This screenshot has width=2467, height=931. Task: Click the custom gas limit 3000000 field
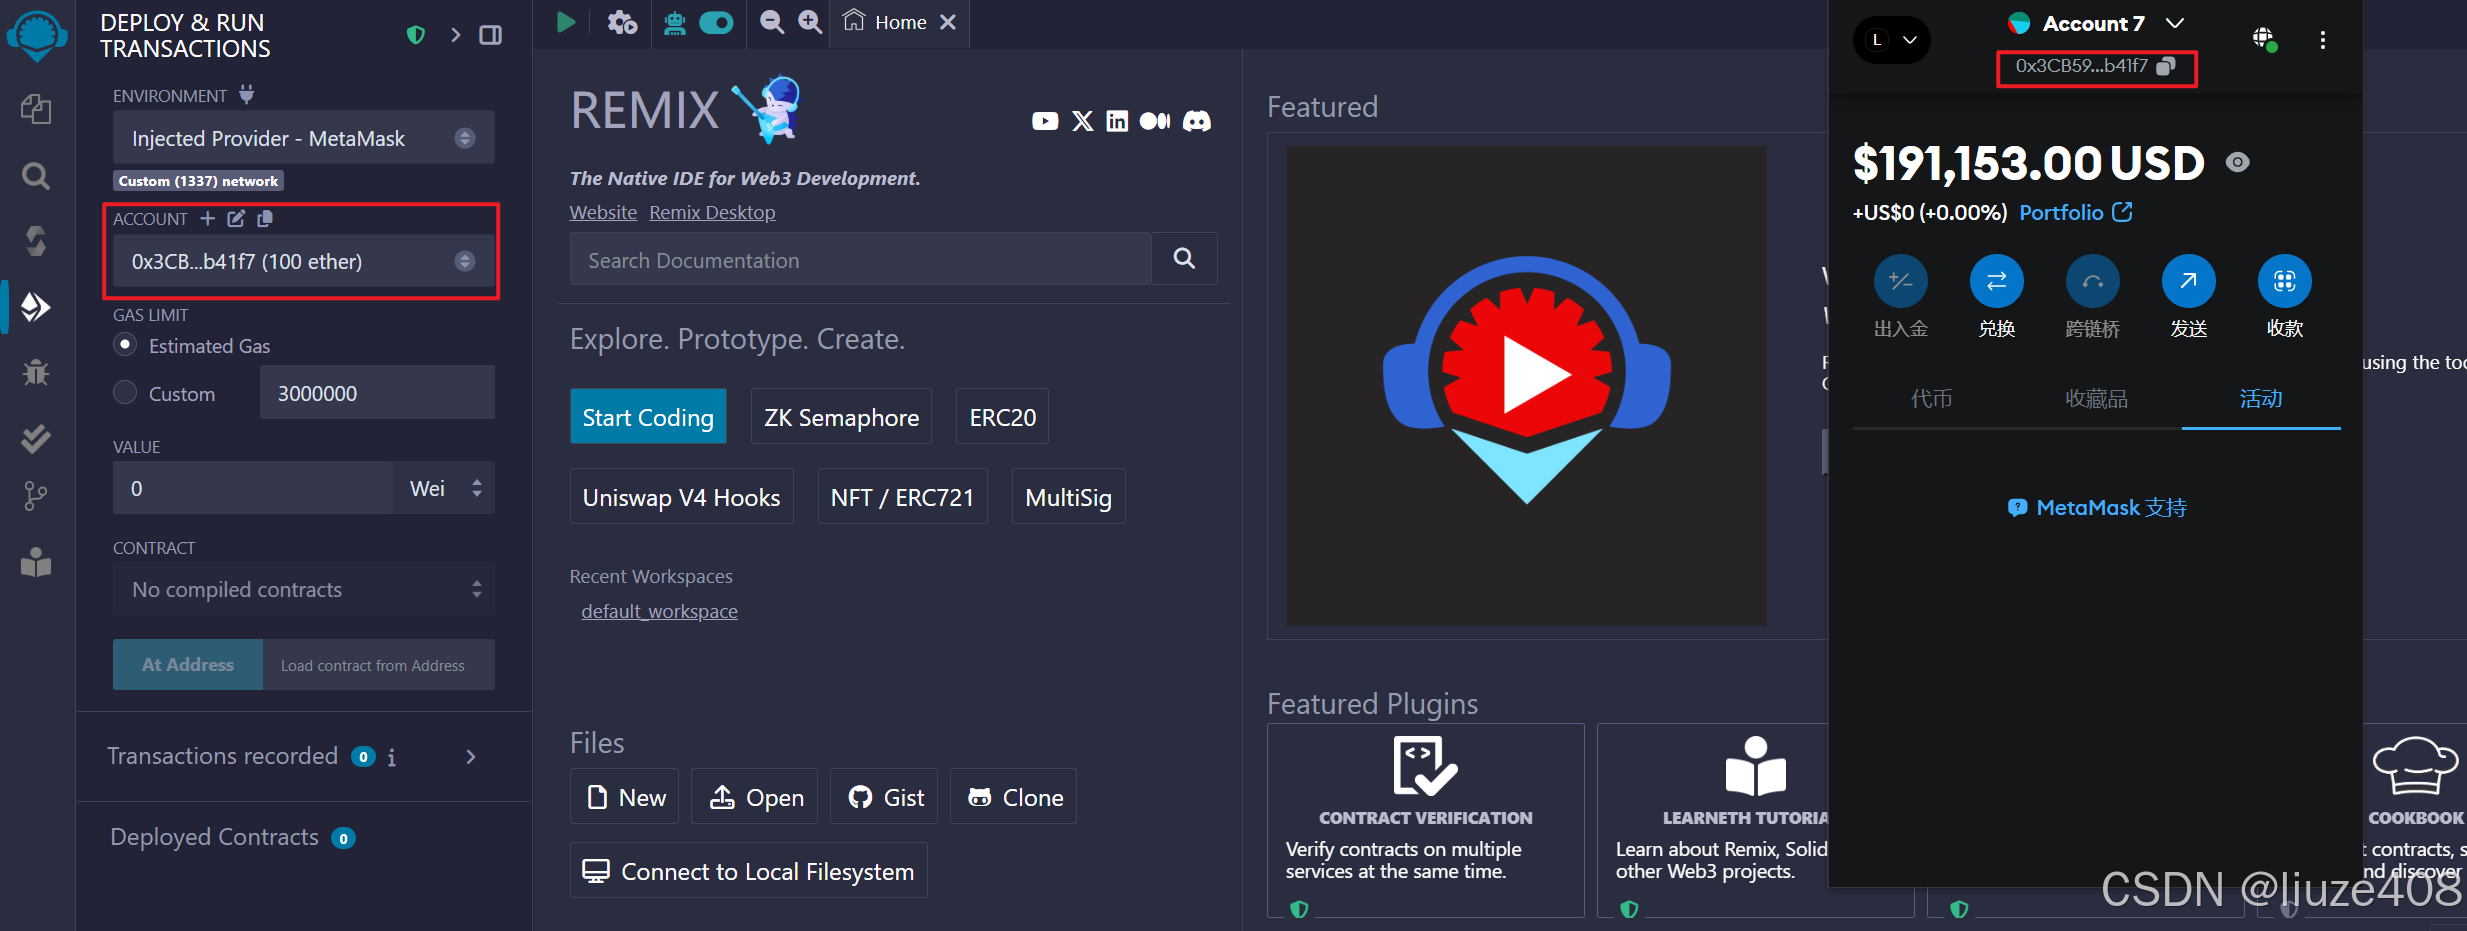point(377,392)
